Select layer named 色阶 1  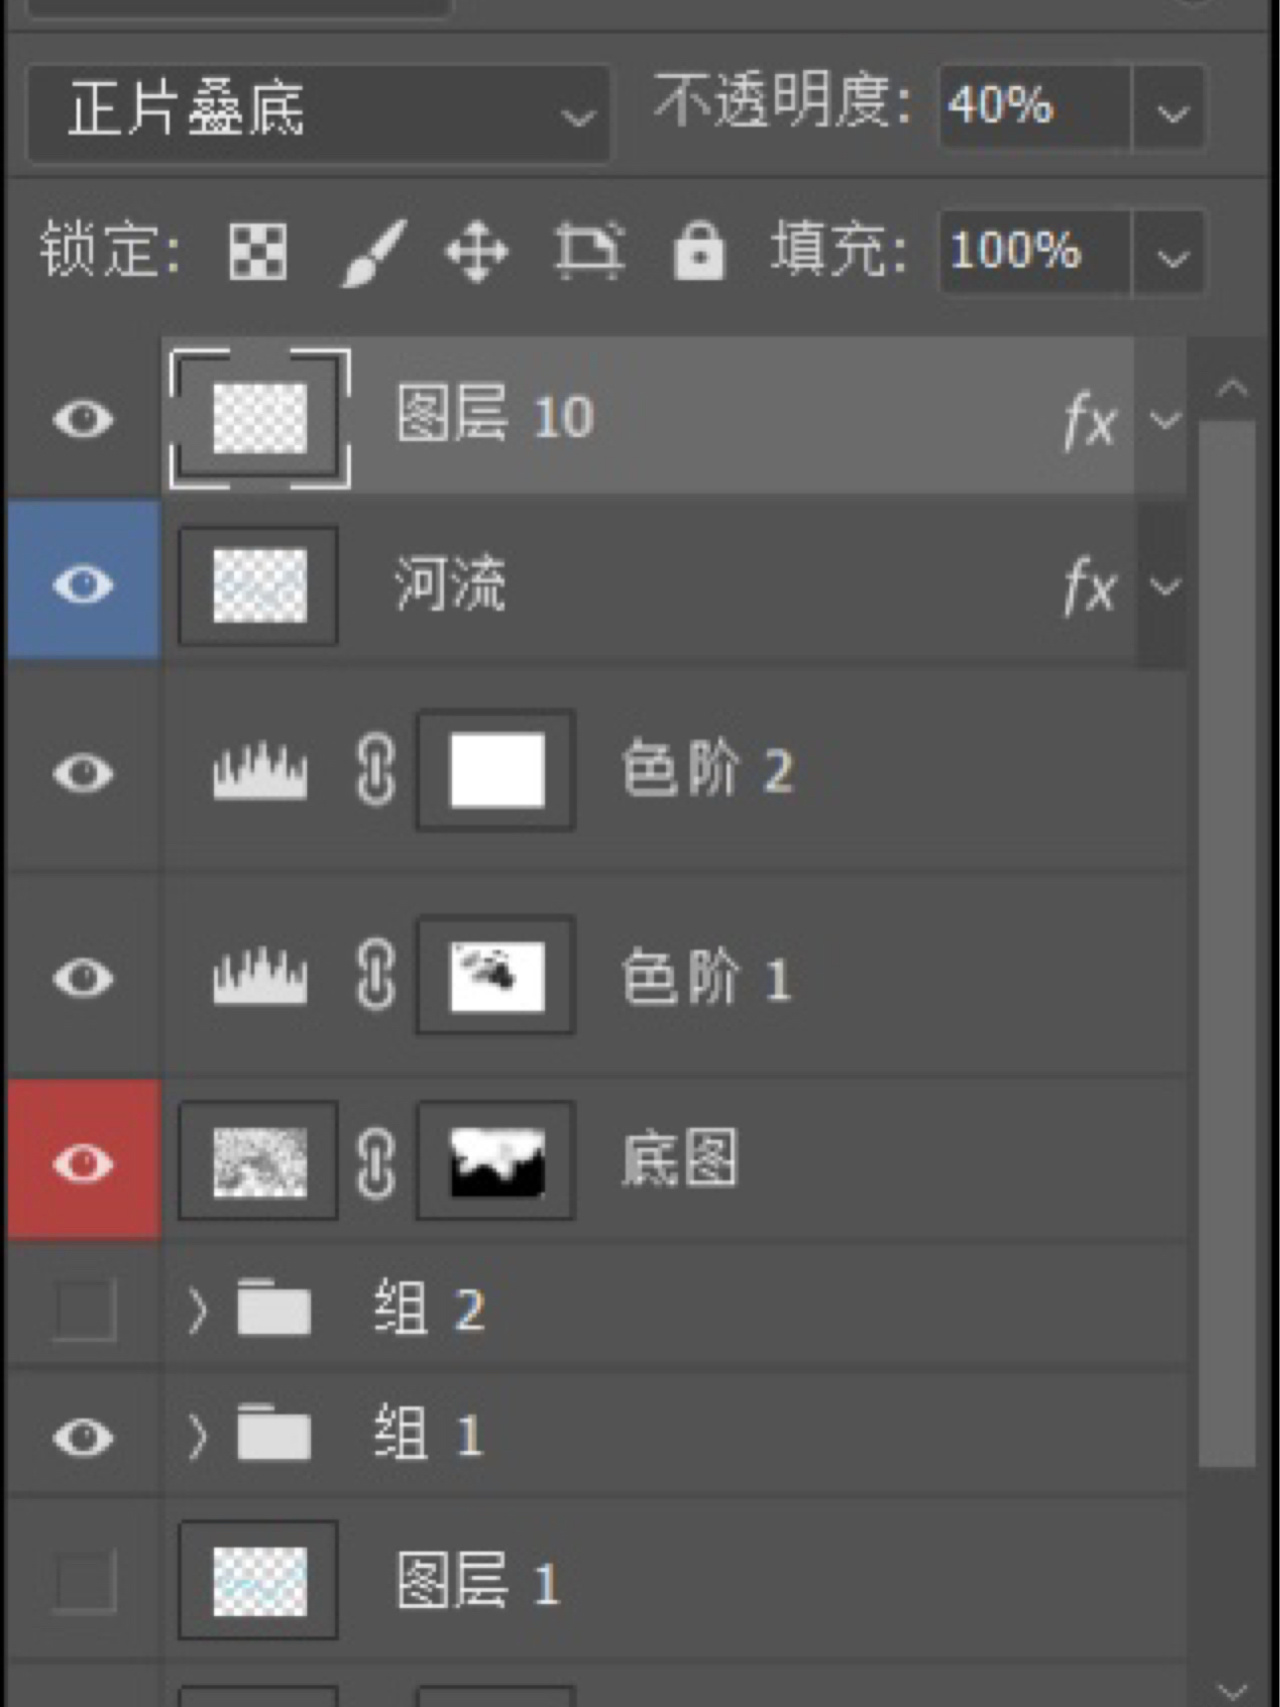(706, 976)
